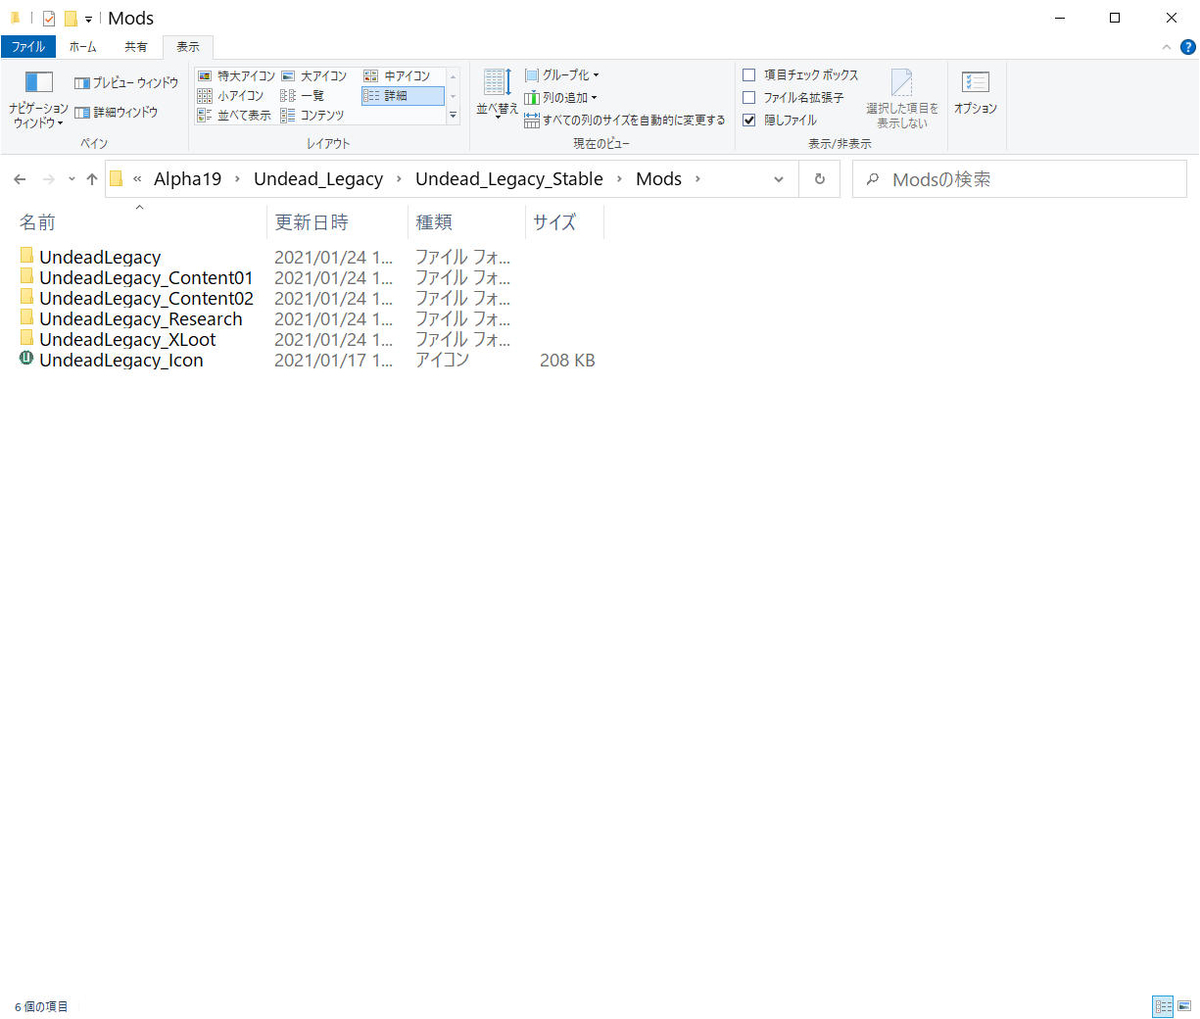Image resolution: width=1200 pixels, height=1019 pixels.
Task: Select the UndeadLegacy_Research folder
Action: pos(140,319)
